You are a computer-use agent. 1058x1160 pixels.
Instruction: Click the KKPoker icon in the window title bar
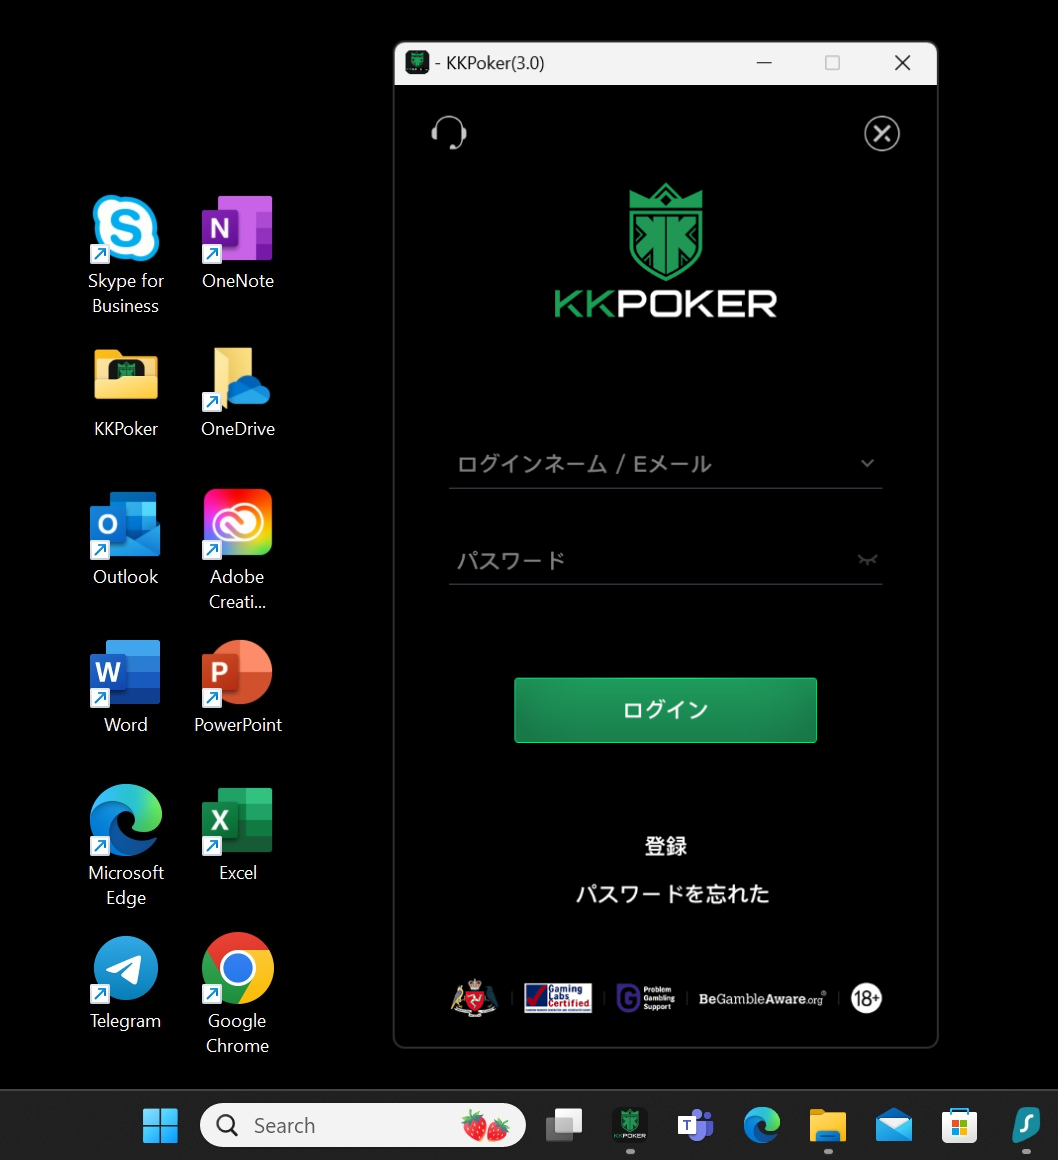point(417,63)
